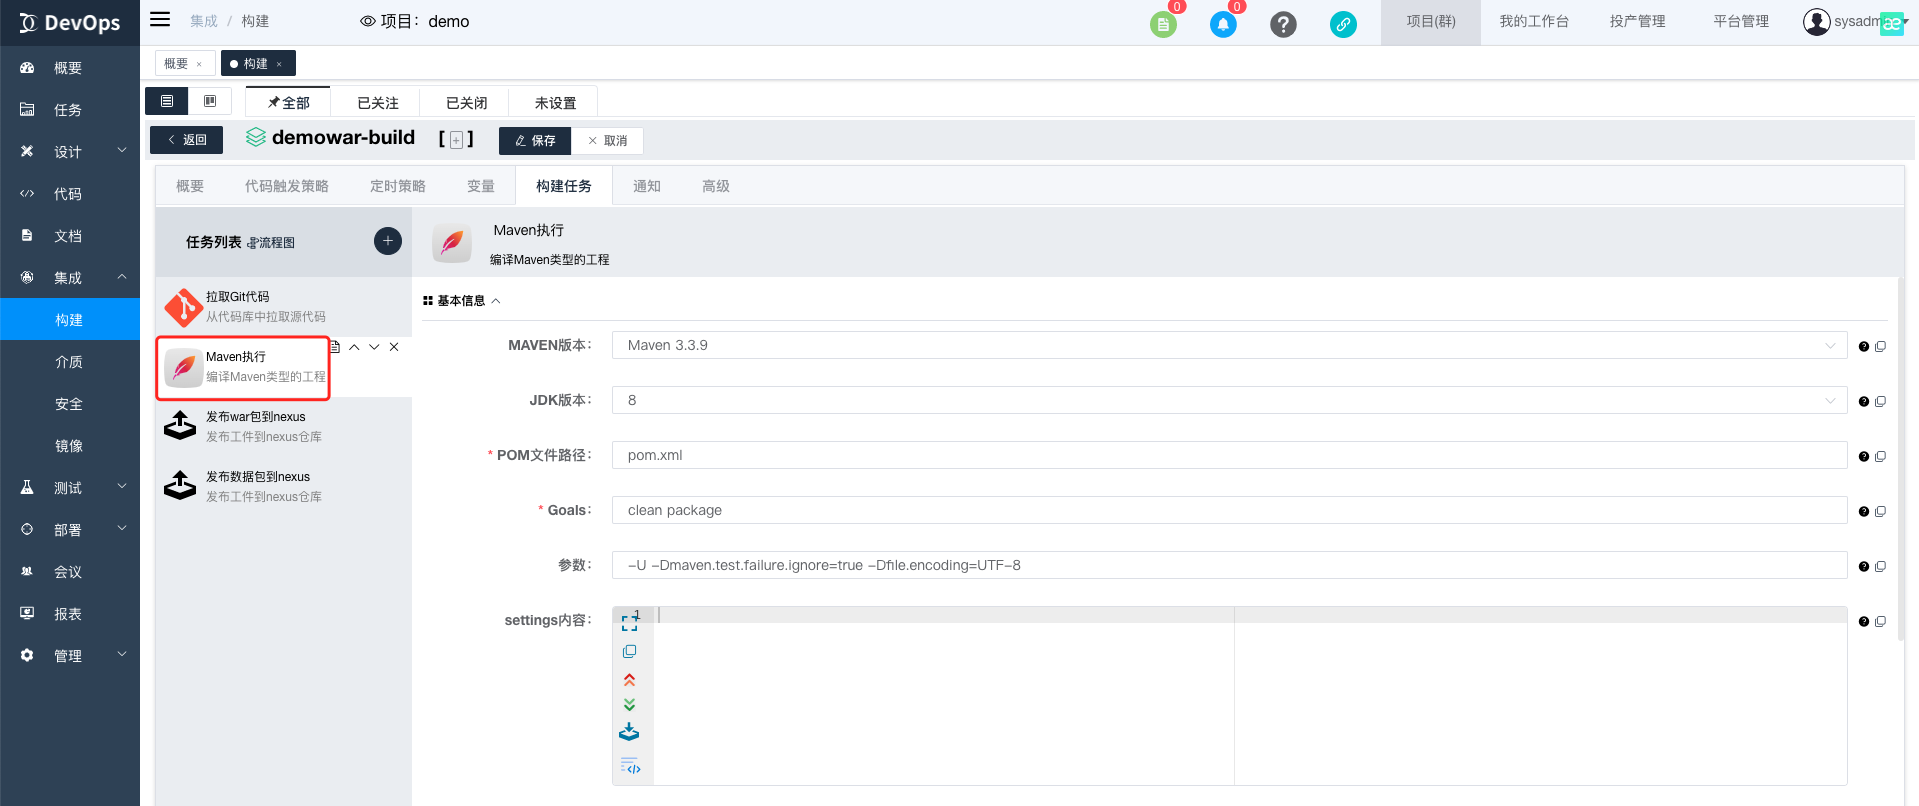Copy the Goals field value

point(1880,512)
